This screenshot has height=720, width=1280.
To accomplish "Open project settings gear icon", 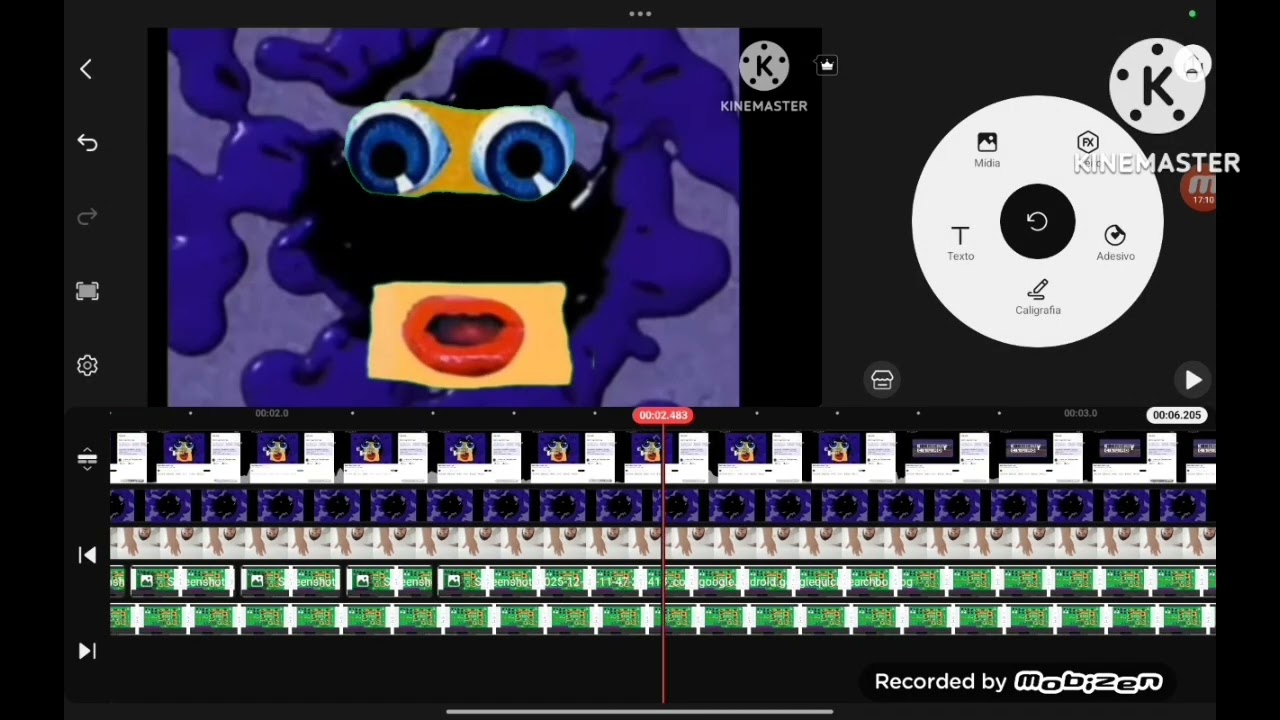I will point(87,365).
